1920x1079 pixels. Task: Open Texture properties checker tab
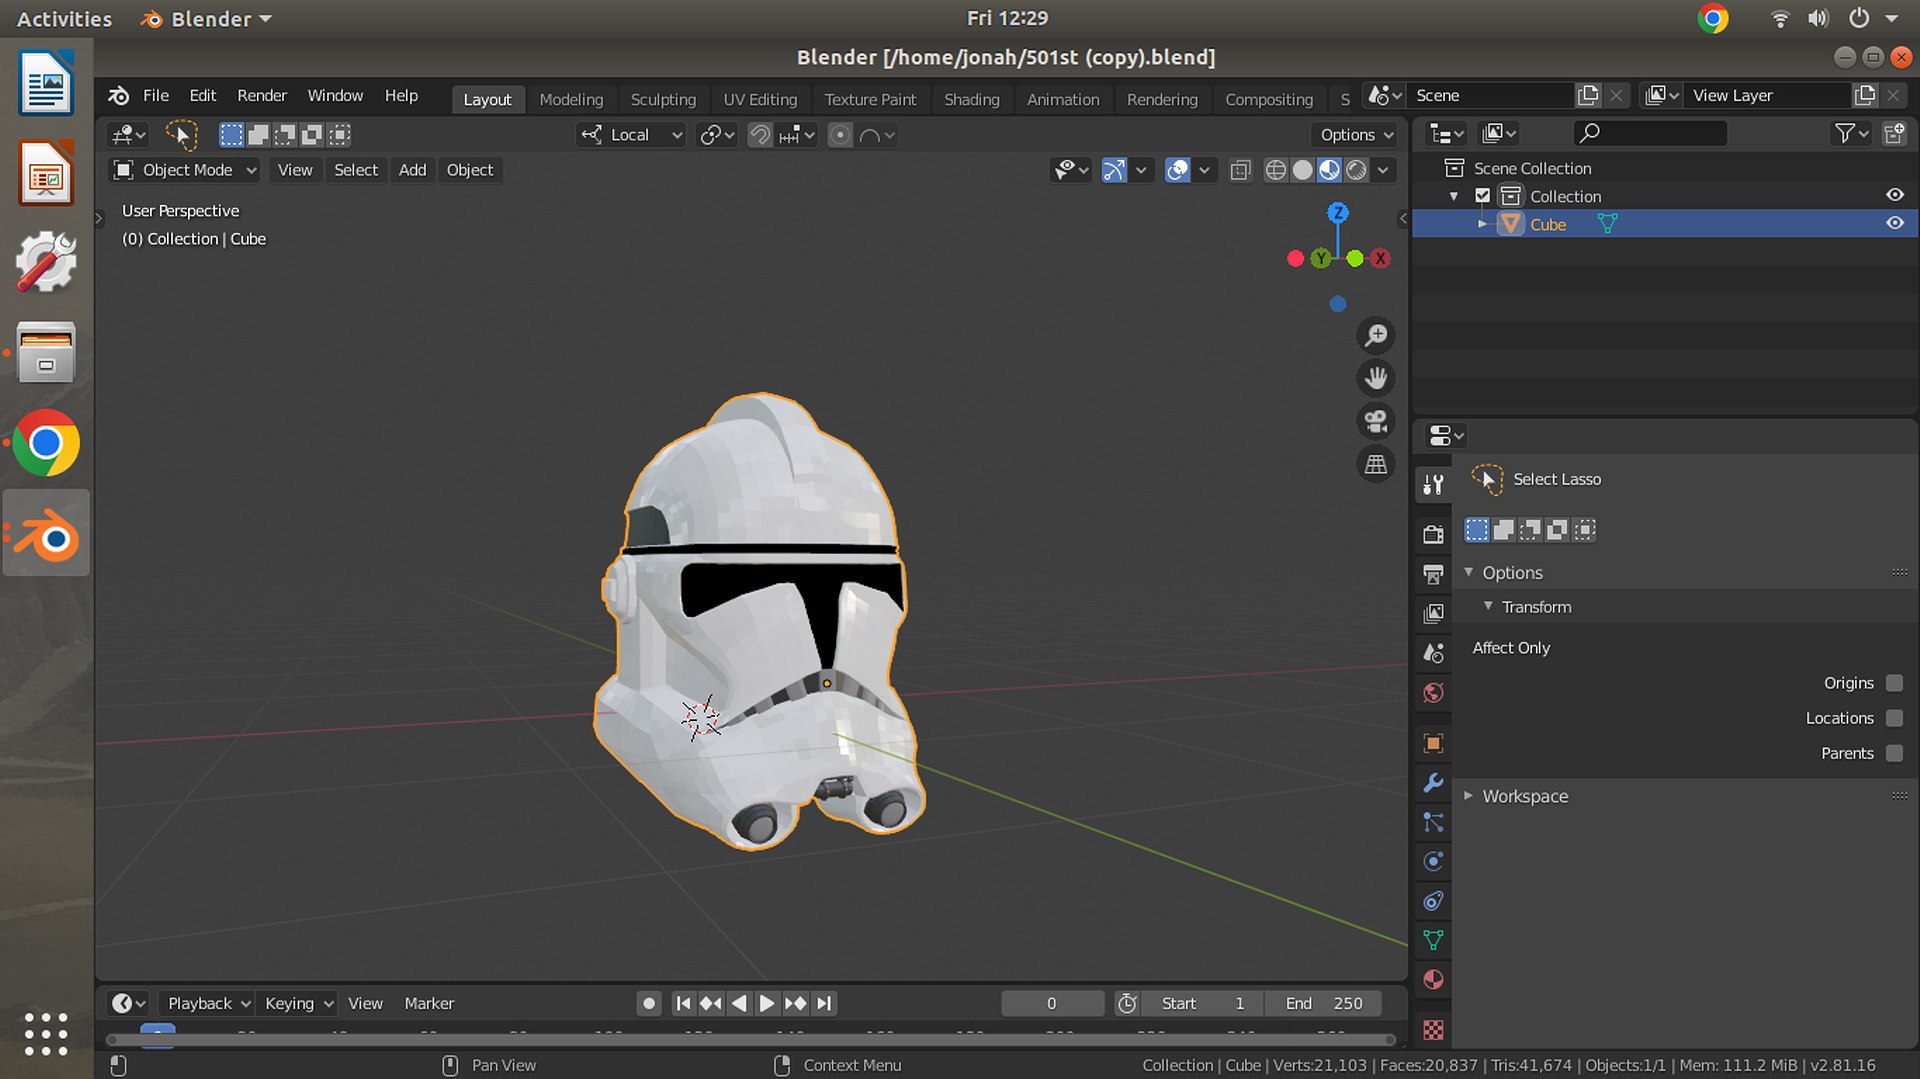click(x=1433, y=1029)
